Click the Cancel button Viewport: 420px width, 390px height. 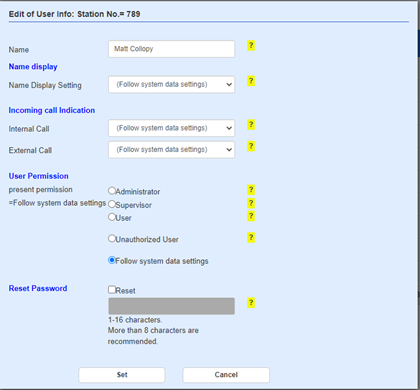[x=226, y=375]
